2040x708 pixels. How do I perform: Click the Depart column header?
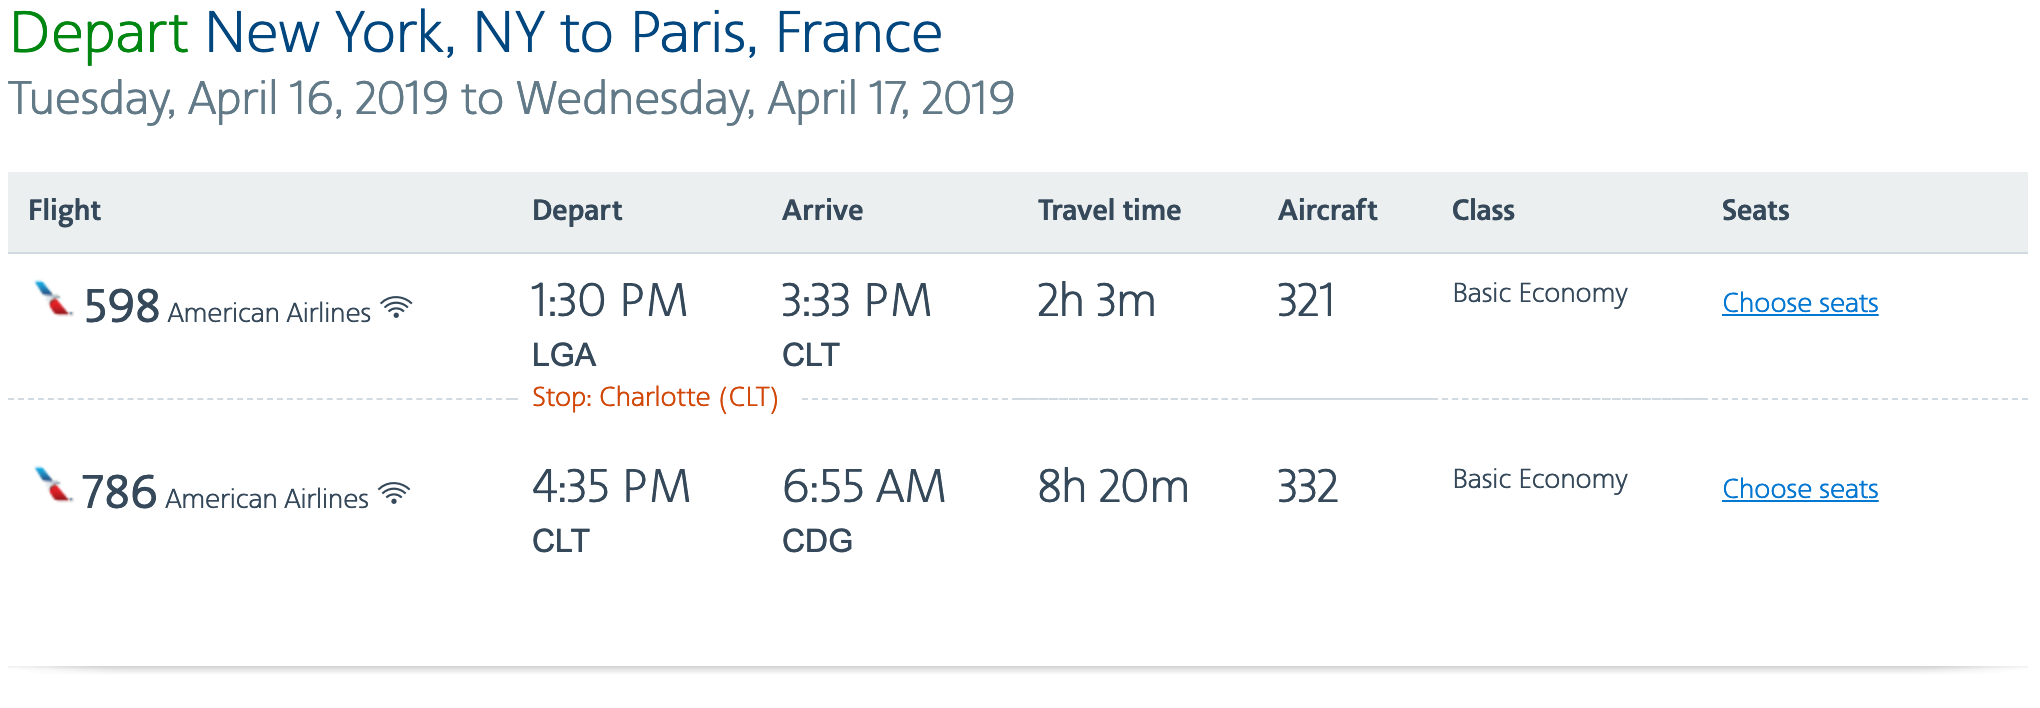pyautogui.click(x=577, y=210)
